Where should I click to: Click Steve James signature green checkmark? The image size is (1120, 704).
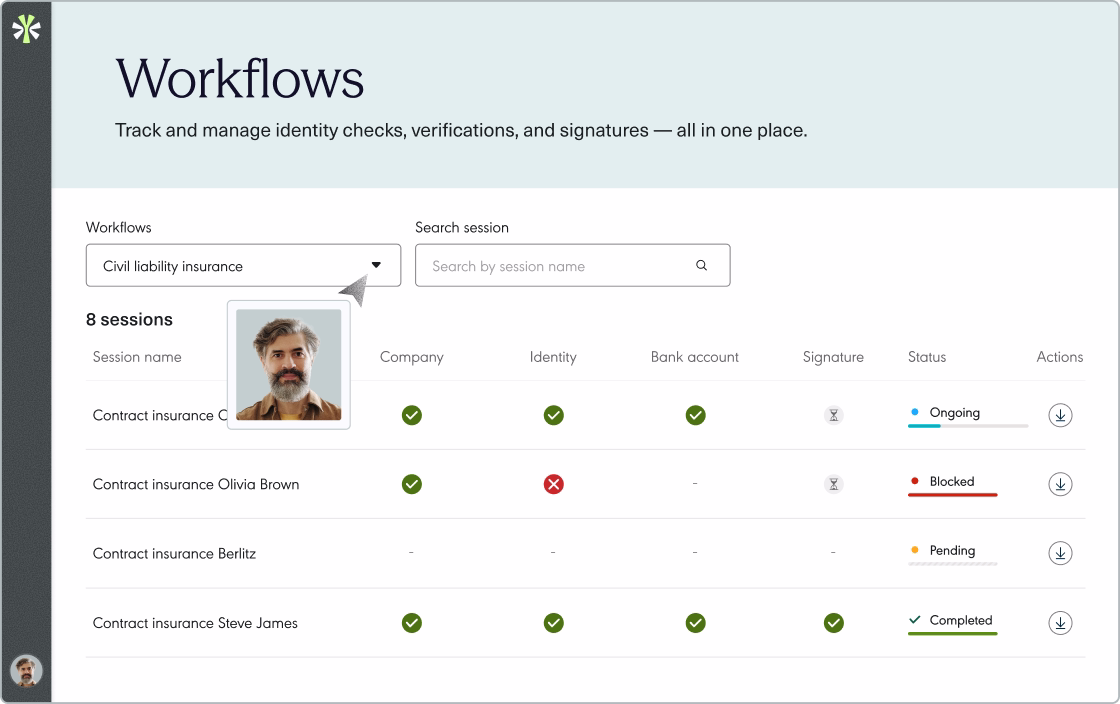[x=834, y=623]
